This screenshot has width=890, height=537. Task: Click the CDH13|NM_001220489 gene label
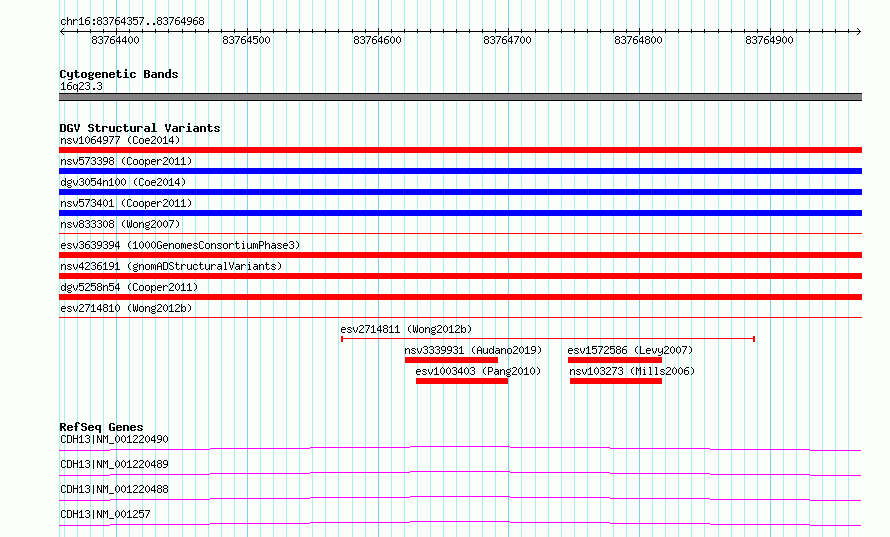click(114, 464)
